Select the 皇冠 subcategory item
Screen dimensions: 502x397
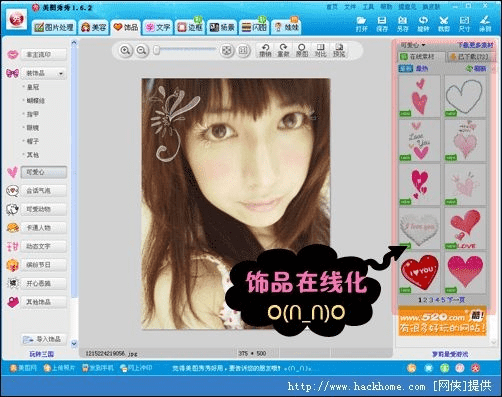pyautogui.click(x=33, y=87)
